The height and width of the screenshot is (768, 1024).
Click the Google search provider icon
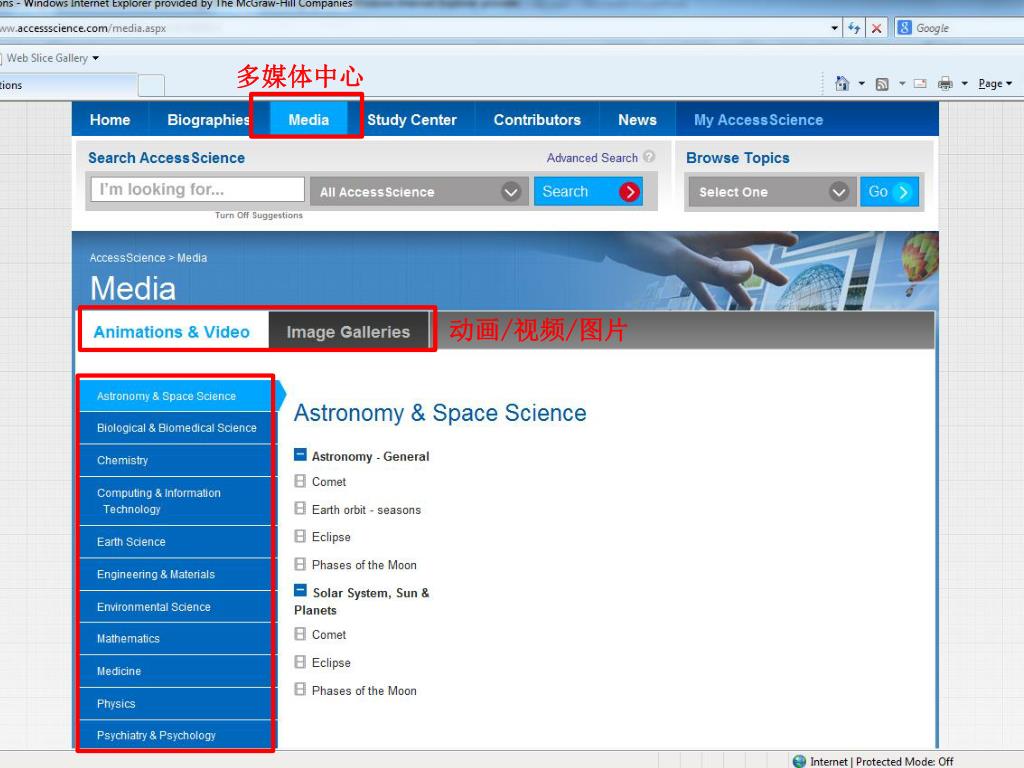click(x=904, y=27)
